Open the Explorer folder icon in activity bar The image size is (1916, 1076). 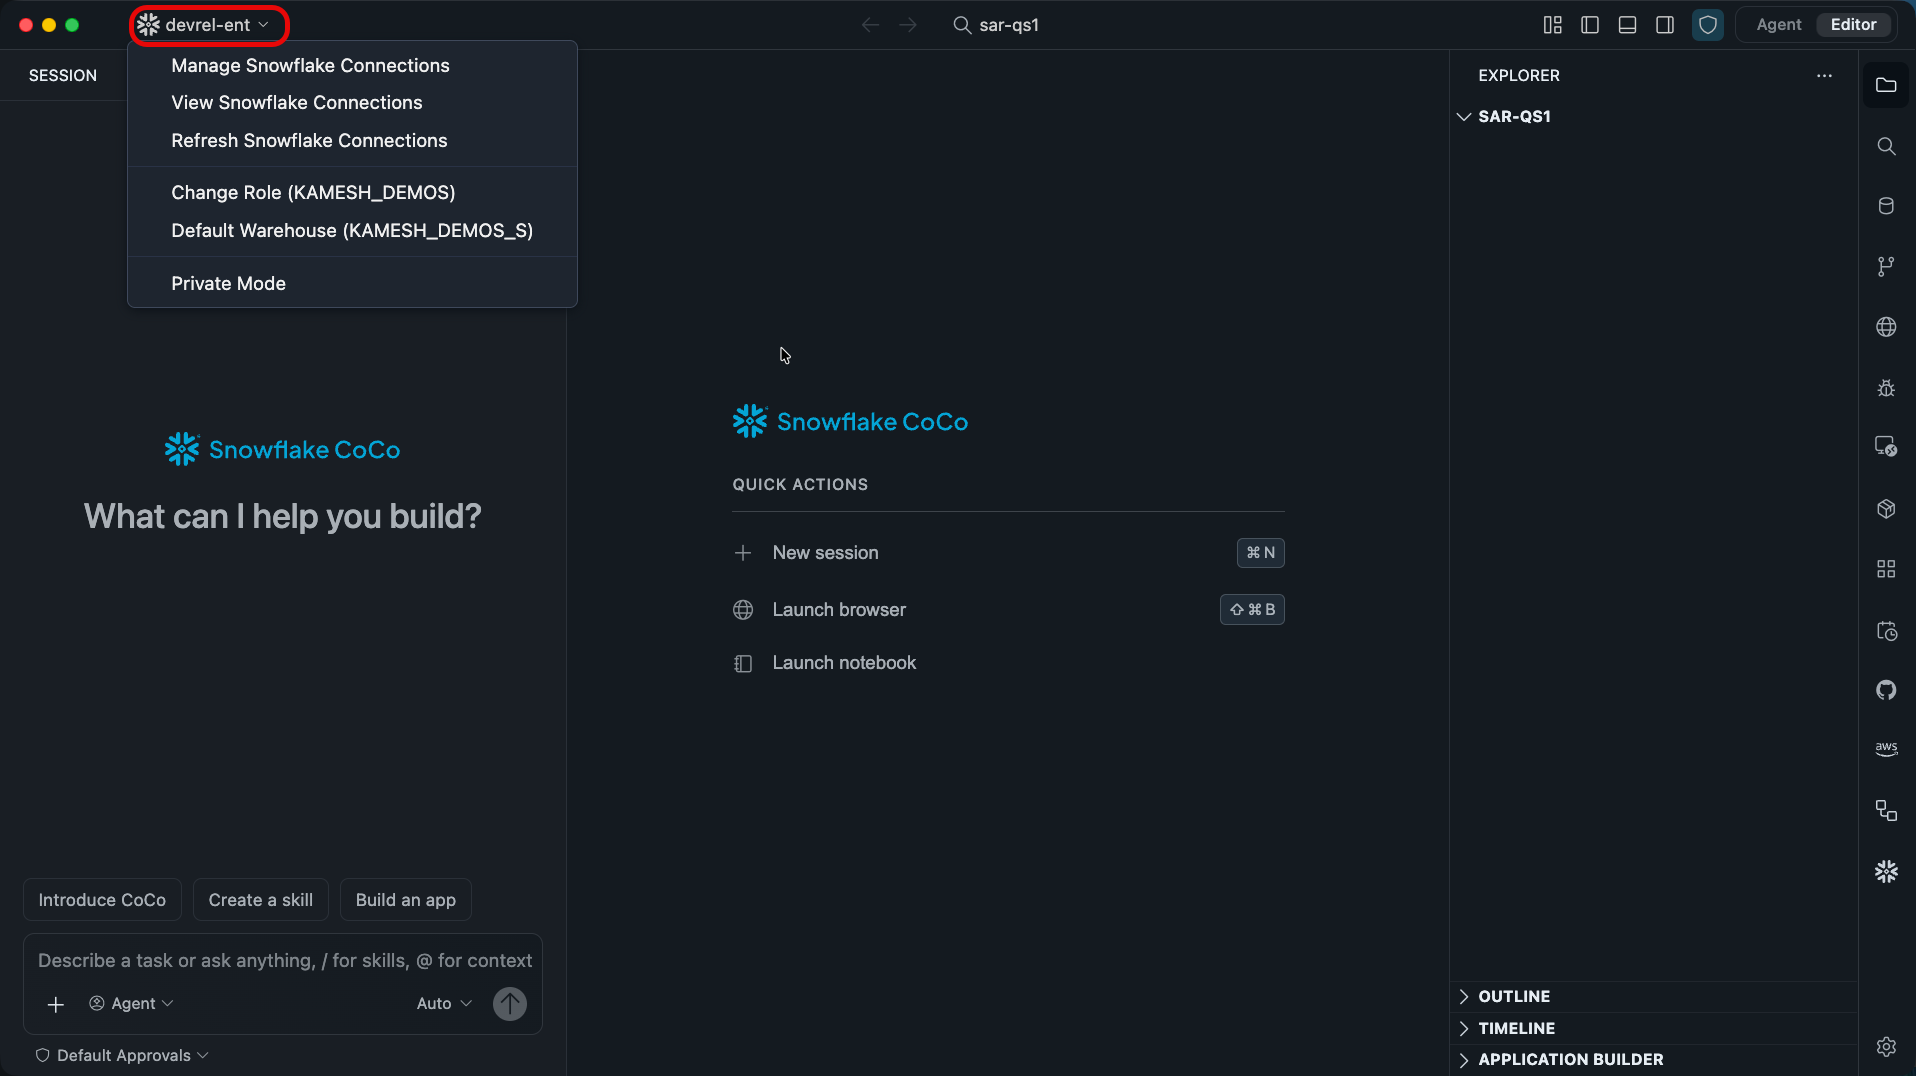click(x=1886, y=85)
